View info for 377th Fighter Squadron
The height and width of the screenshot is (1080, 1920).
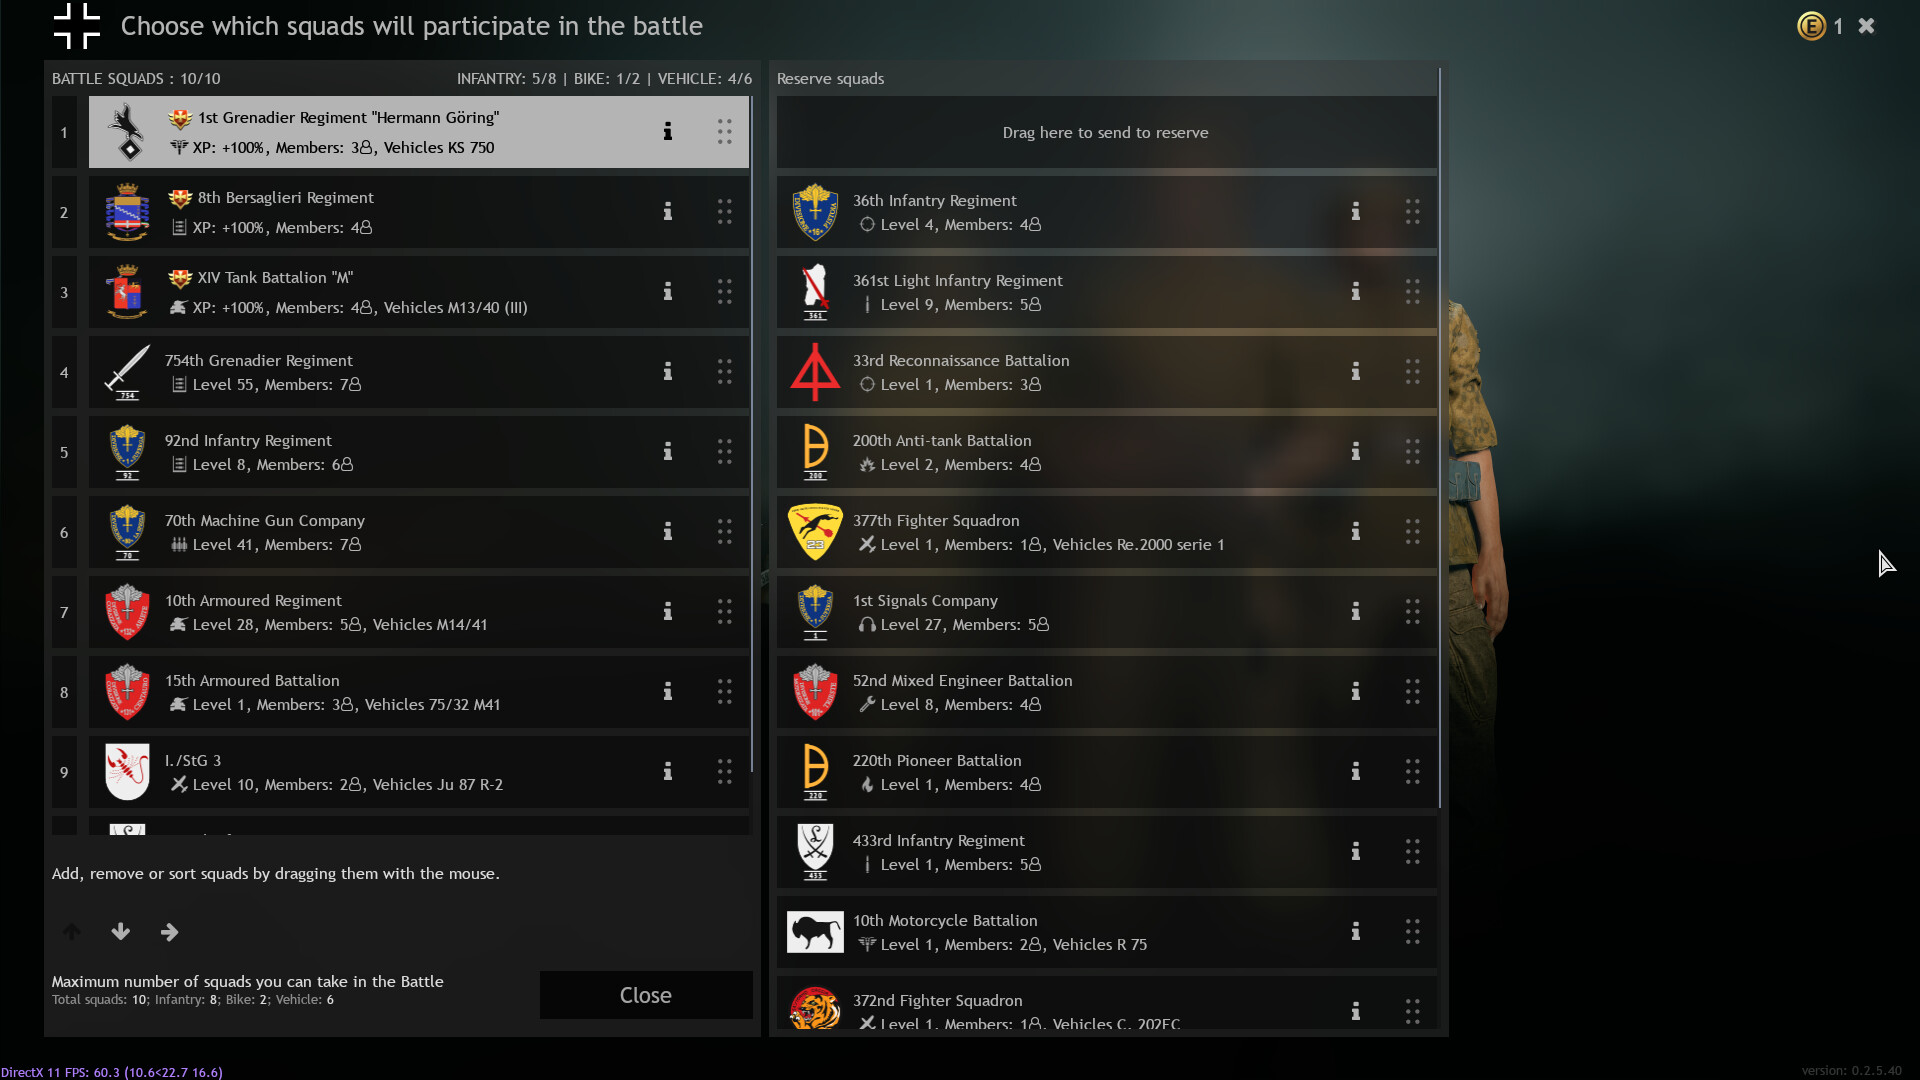tap(1355, 531)
